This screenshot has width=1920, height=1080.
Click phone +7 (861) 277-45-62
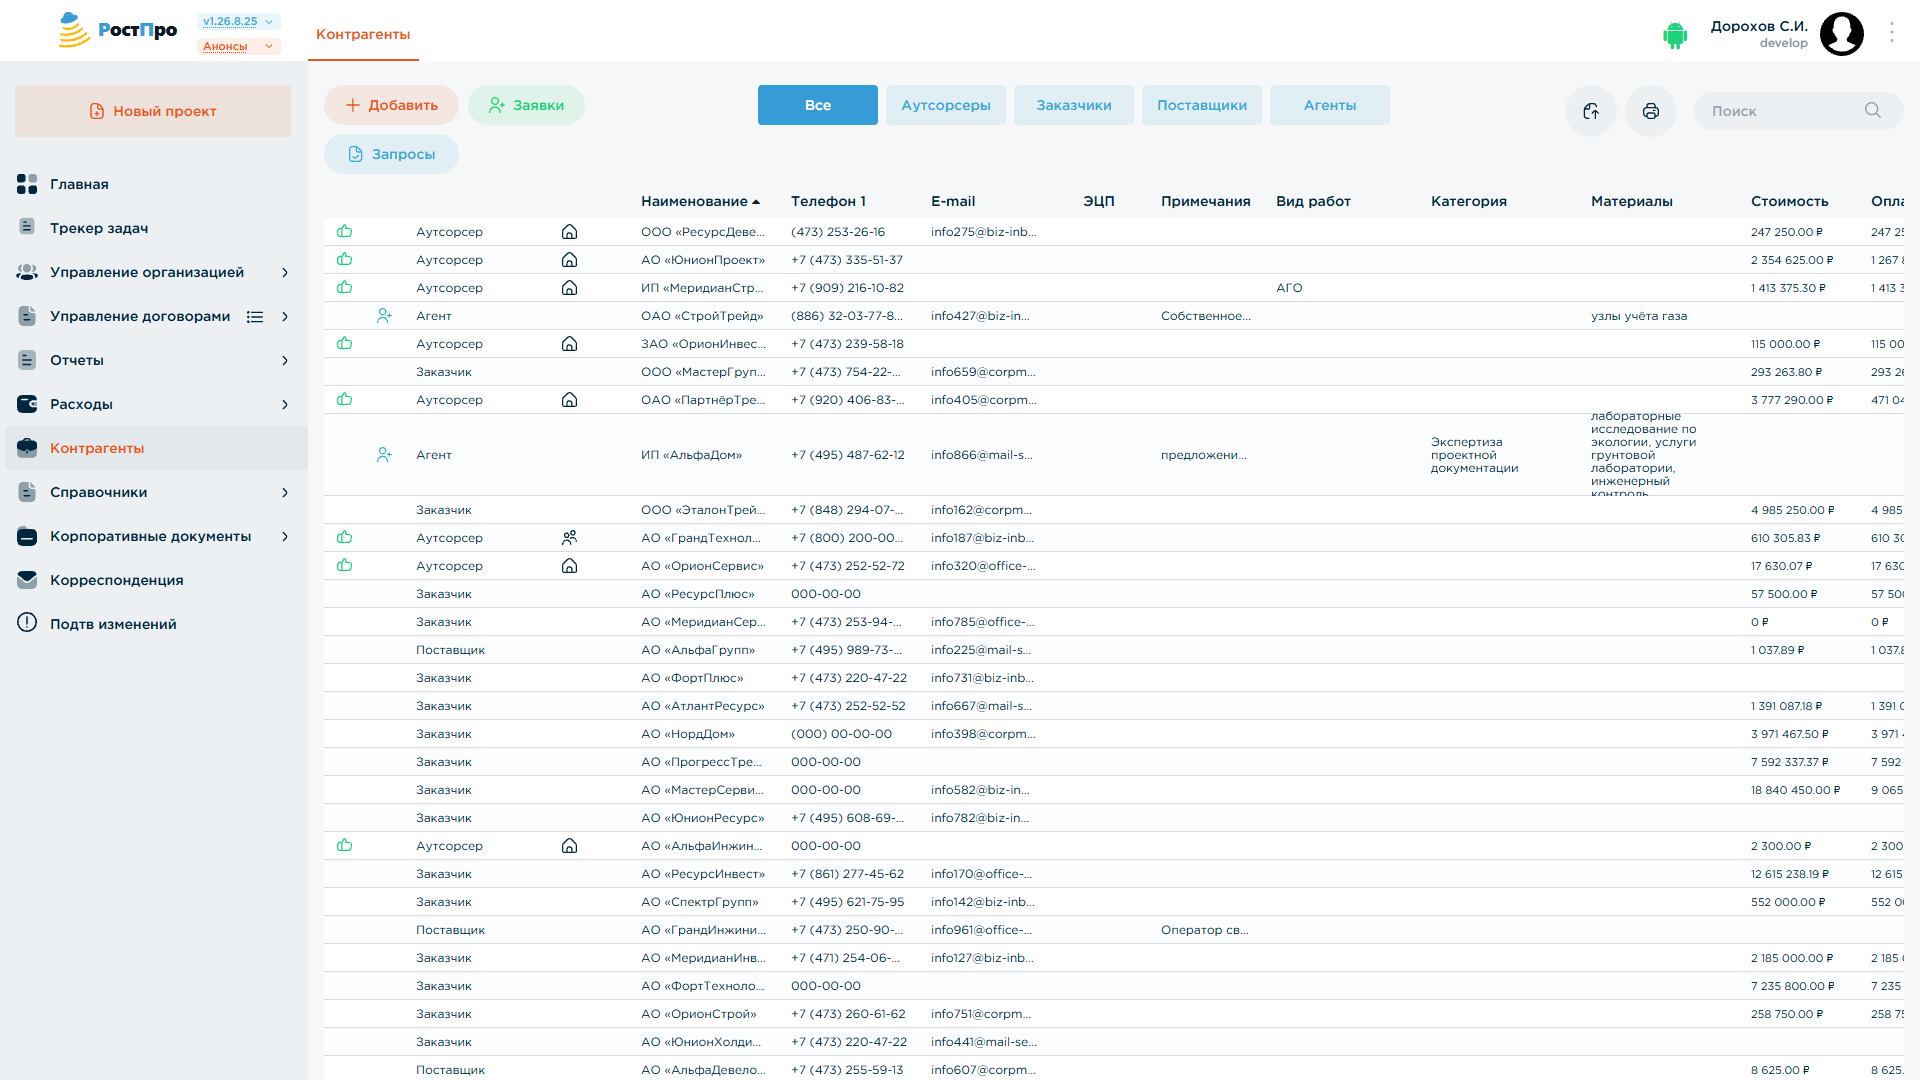click(847, 874)
